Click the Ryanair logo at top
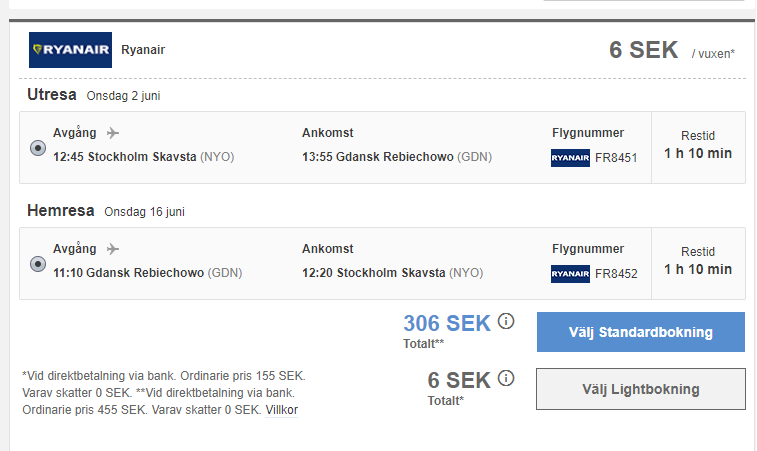 click(70, 50)
